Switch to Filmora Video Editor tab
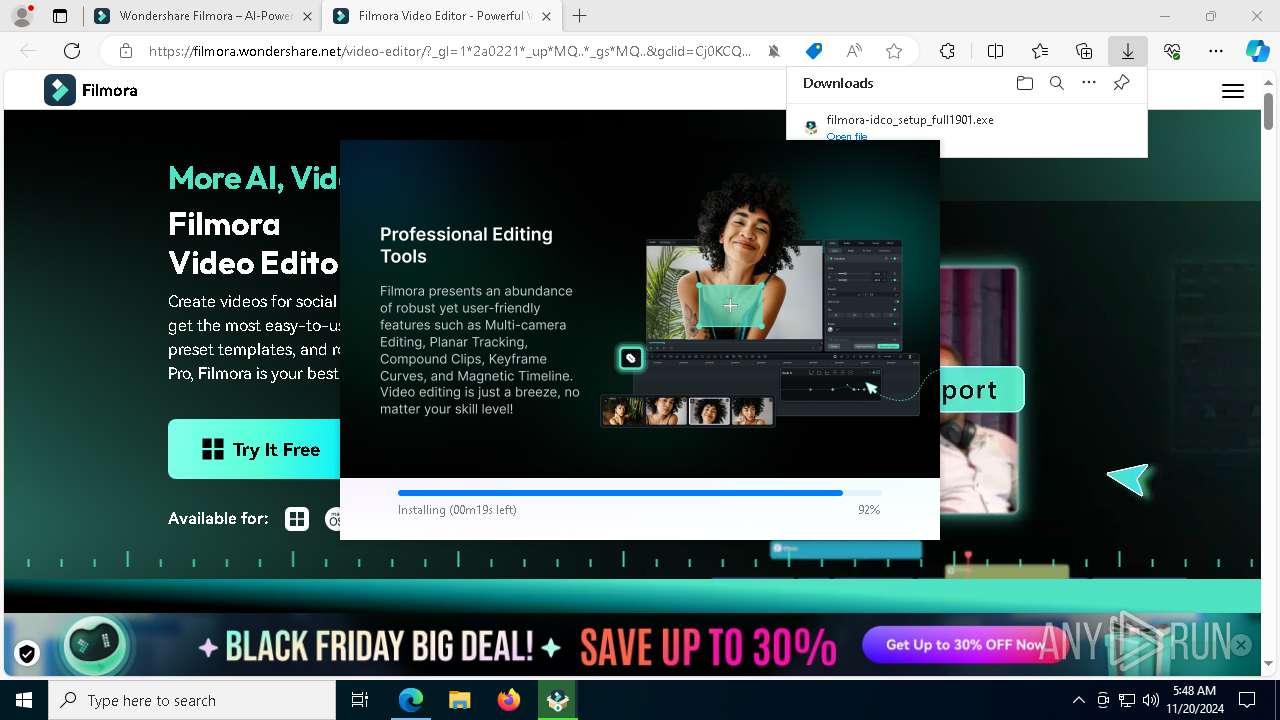Viewport: 1280px width, 720px height. point(440,16)
